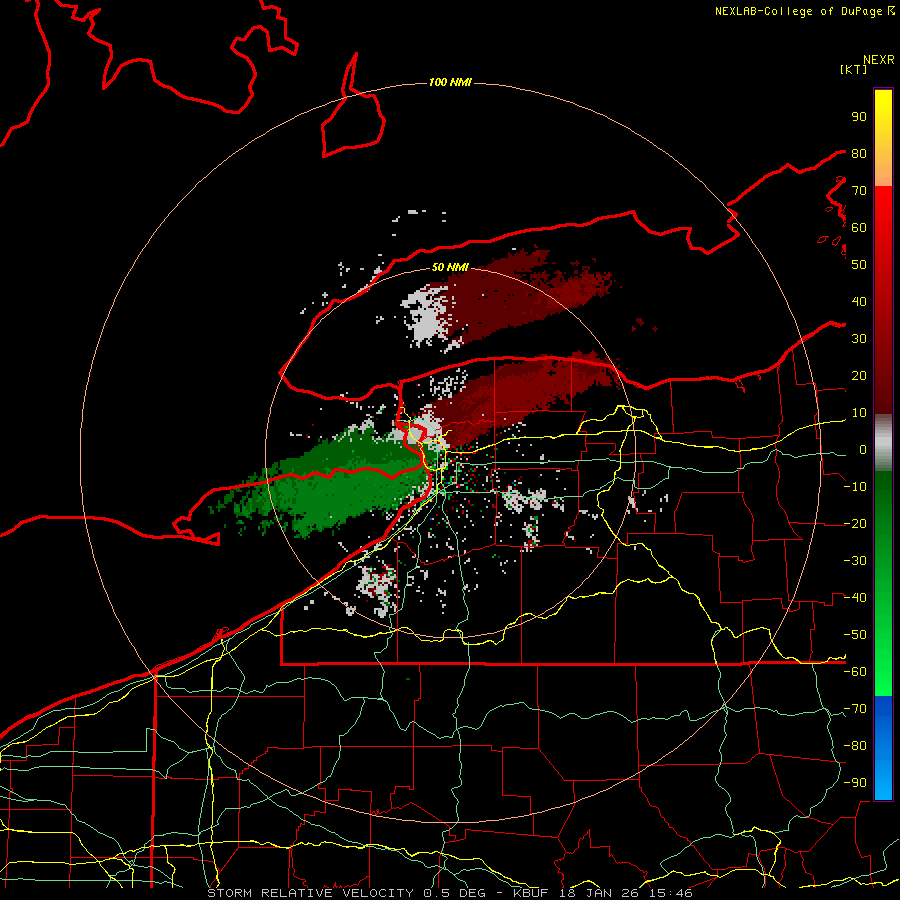Click the KBUF radar site identifier
The height and width of the screenshot is (900, 900).
(531, 893)
